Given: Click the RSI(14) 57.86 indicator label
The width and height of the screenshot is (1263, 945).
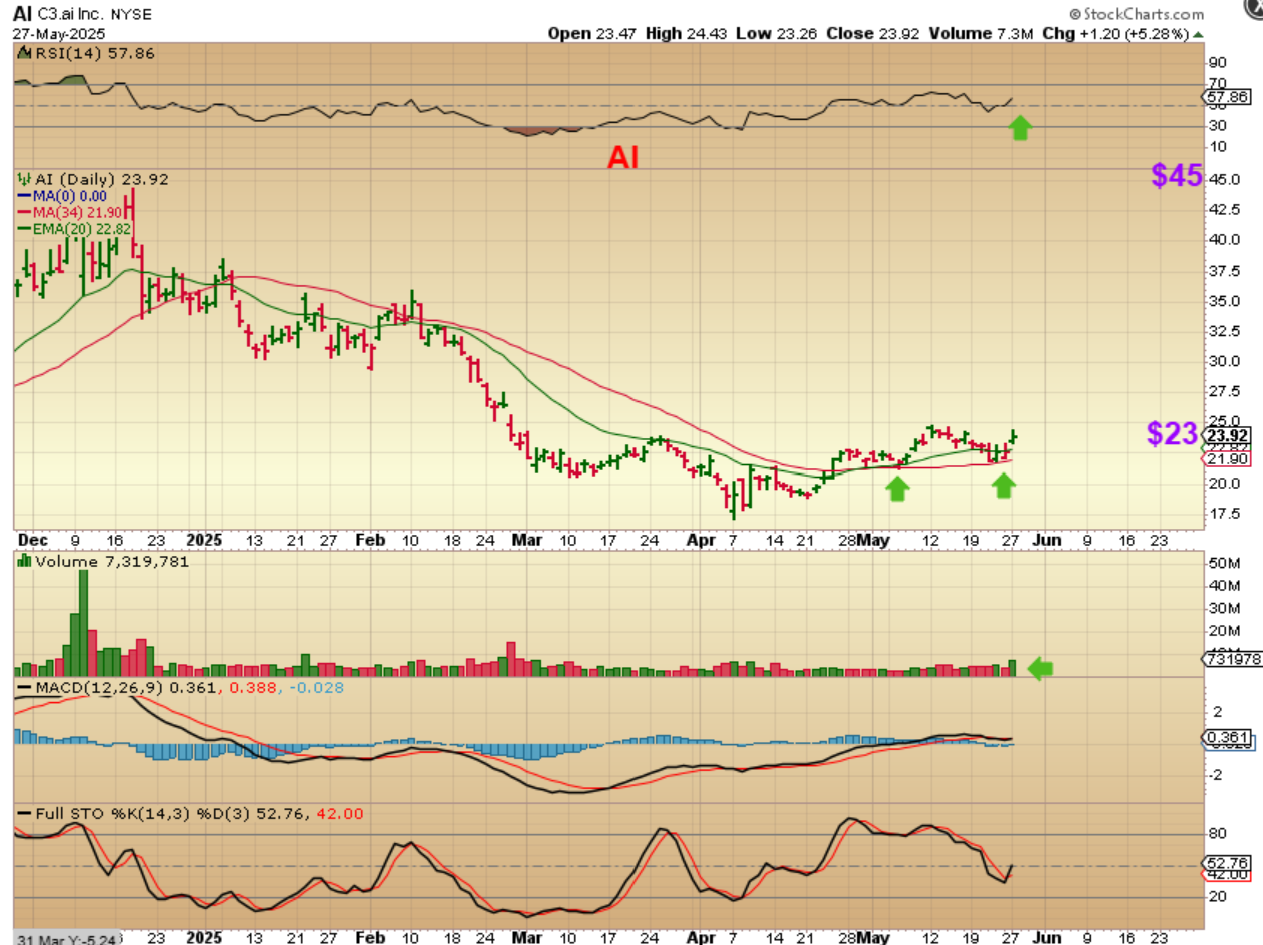Looking at the screenshot, I should (85, 52).
